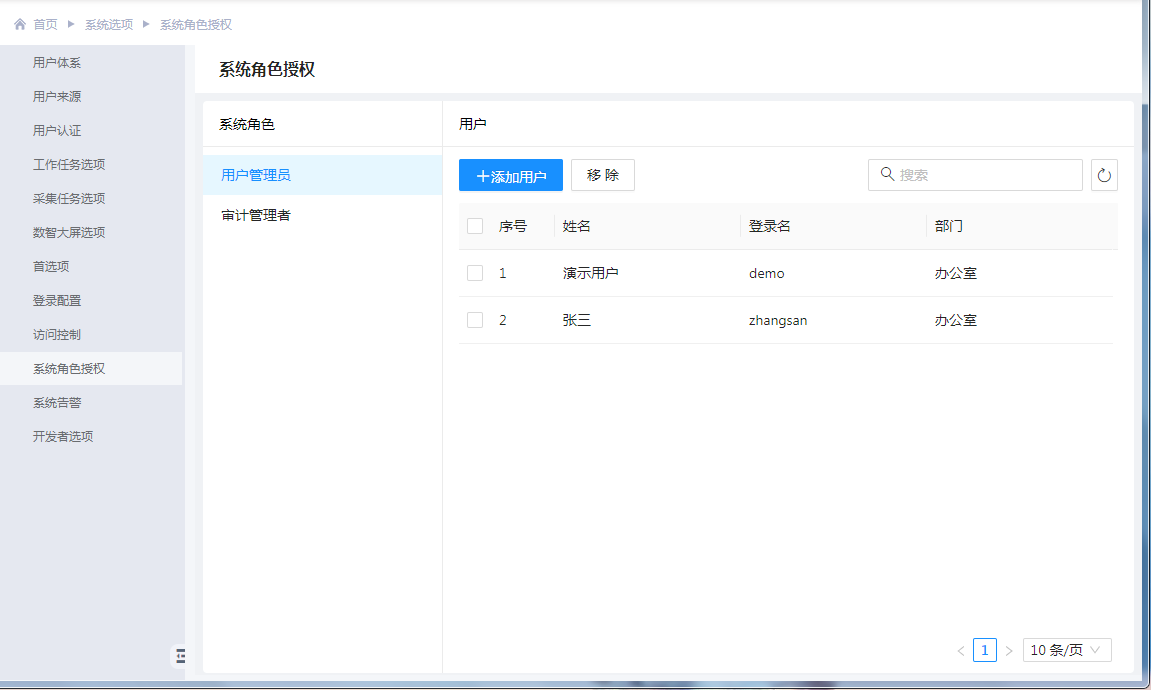The image size is (1151, 690).
Task: Click the 移除 button
Action: pyautogui.click(x=603, y=175)
